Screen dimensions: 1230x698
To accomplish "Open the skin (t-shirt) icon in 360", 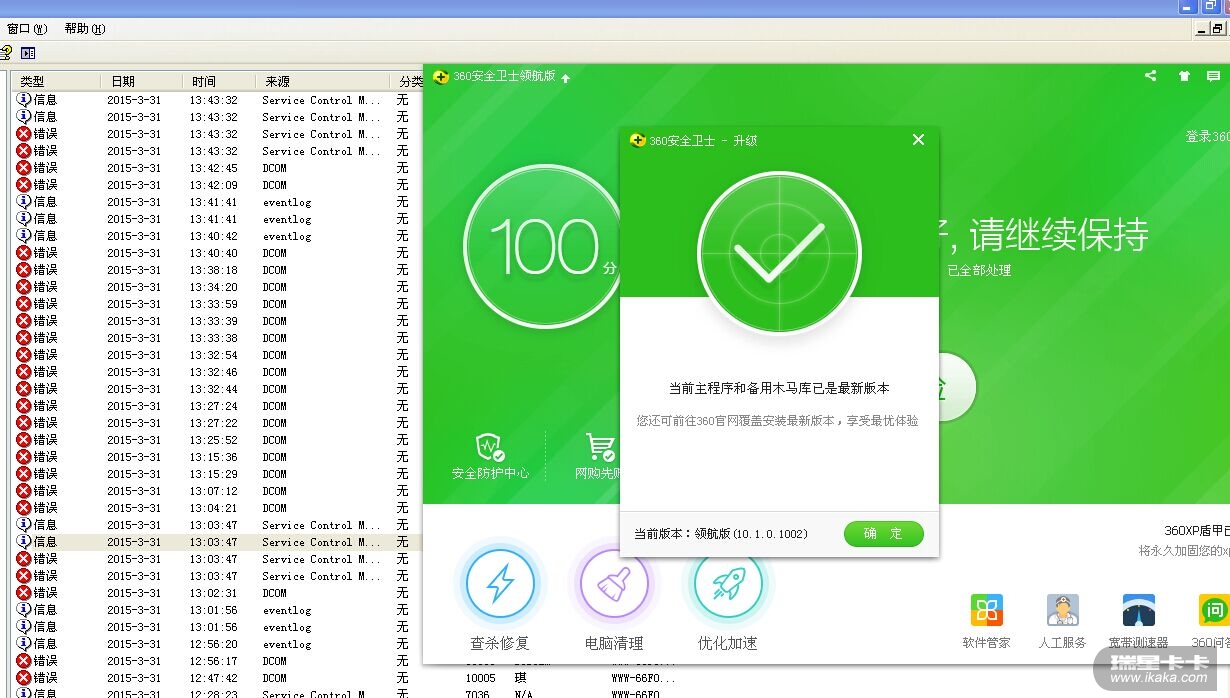I will point(1184,76).
